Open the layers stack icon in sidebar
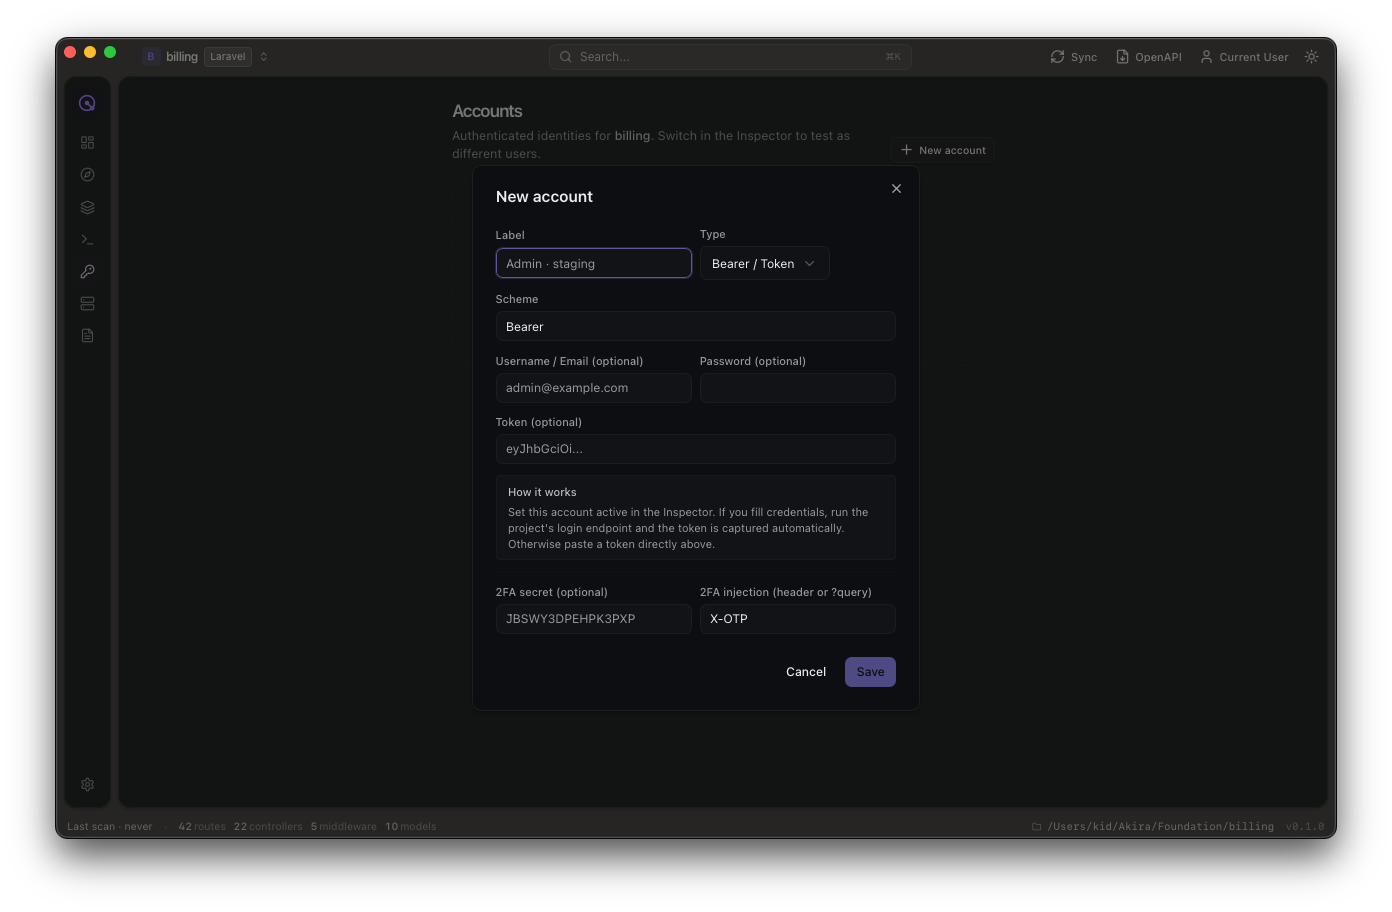1392x912 pixels. click(87, 207)
